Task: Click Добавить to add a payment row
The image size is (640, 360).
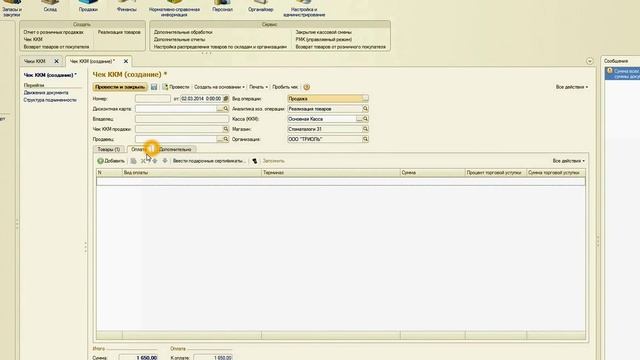Action: pos(111,161)
